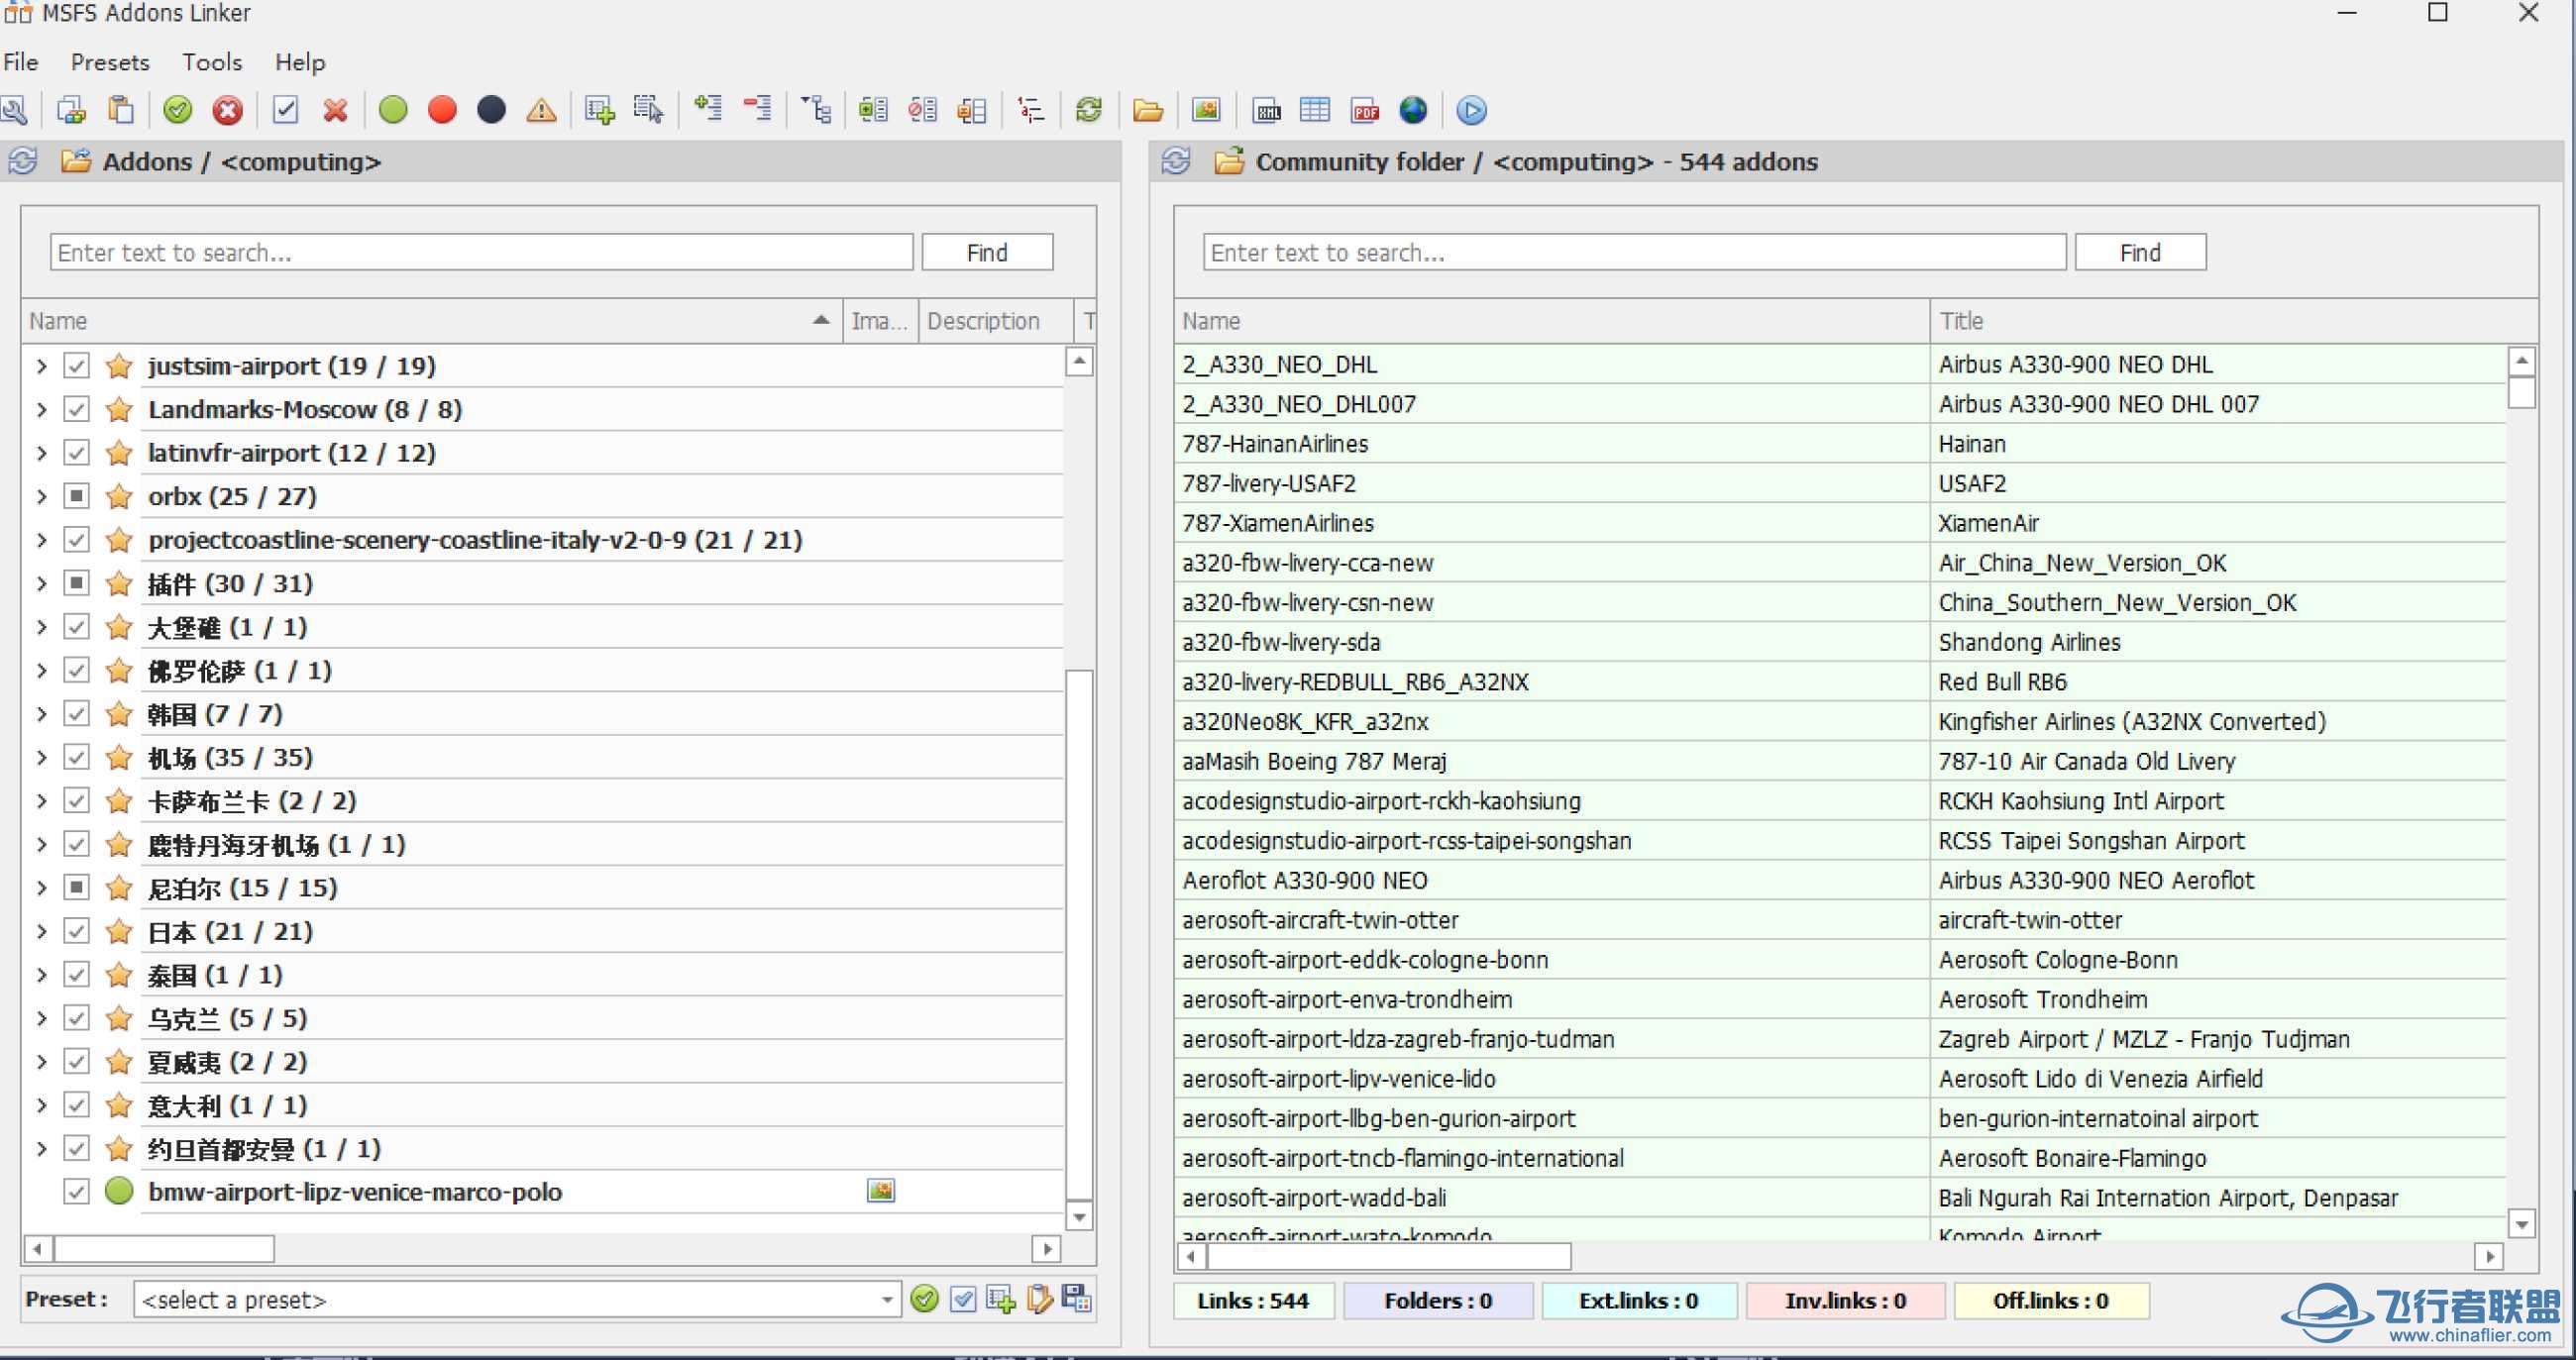Click the XML export toolbar icon
Viewport: 2576px width, 1360px height.
1267,110
